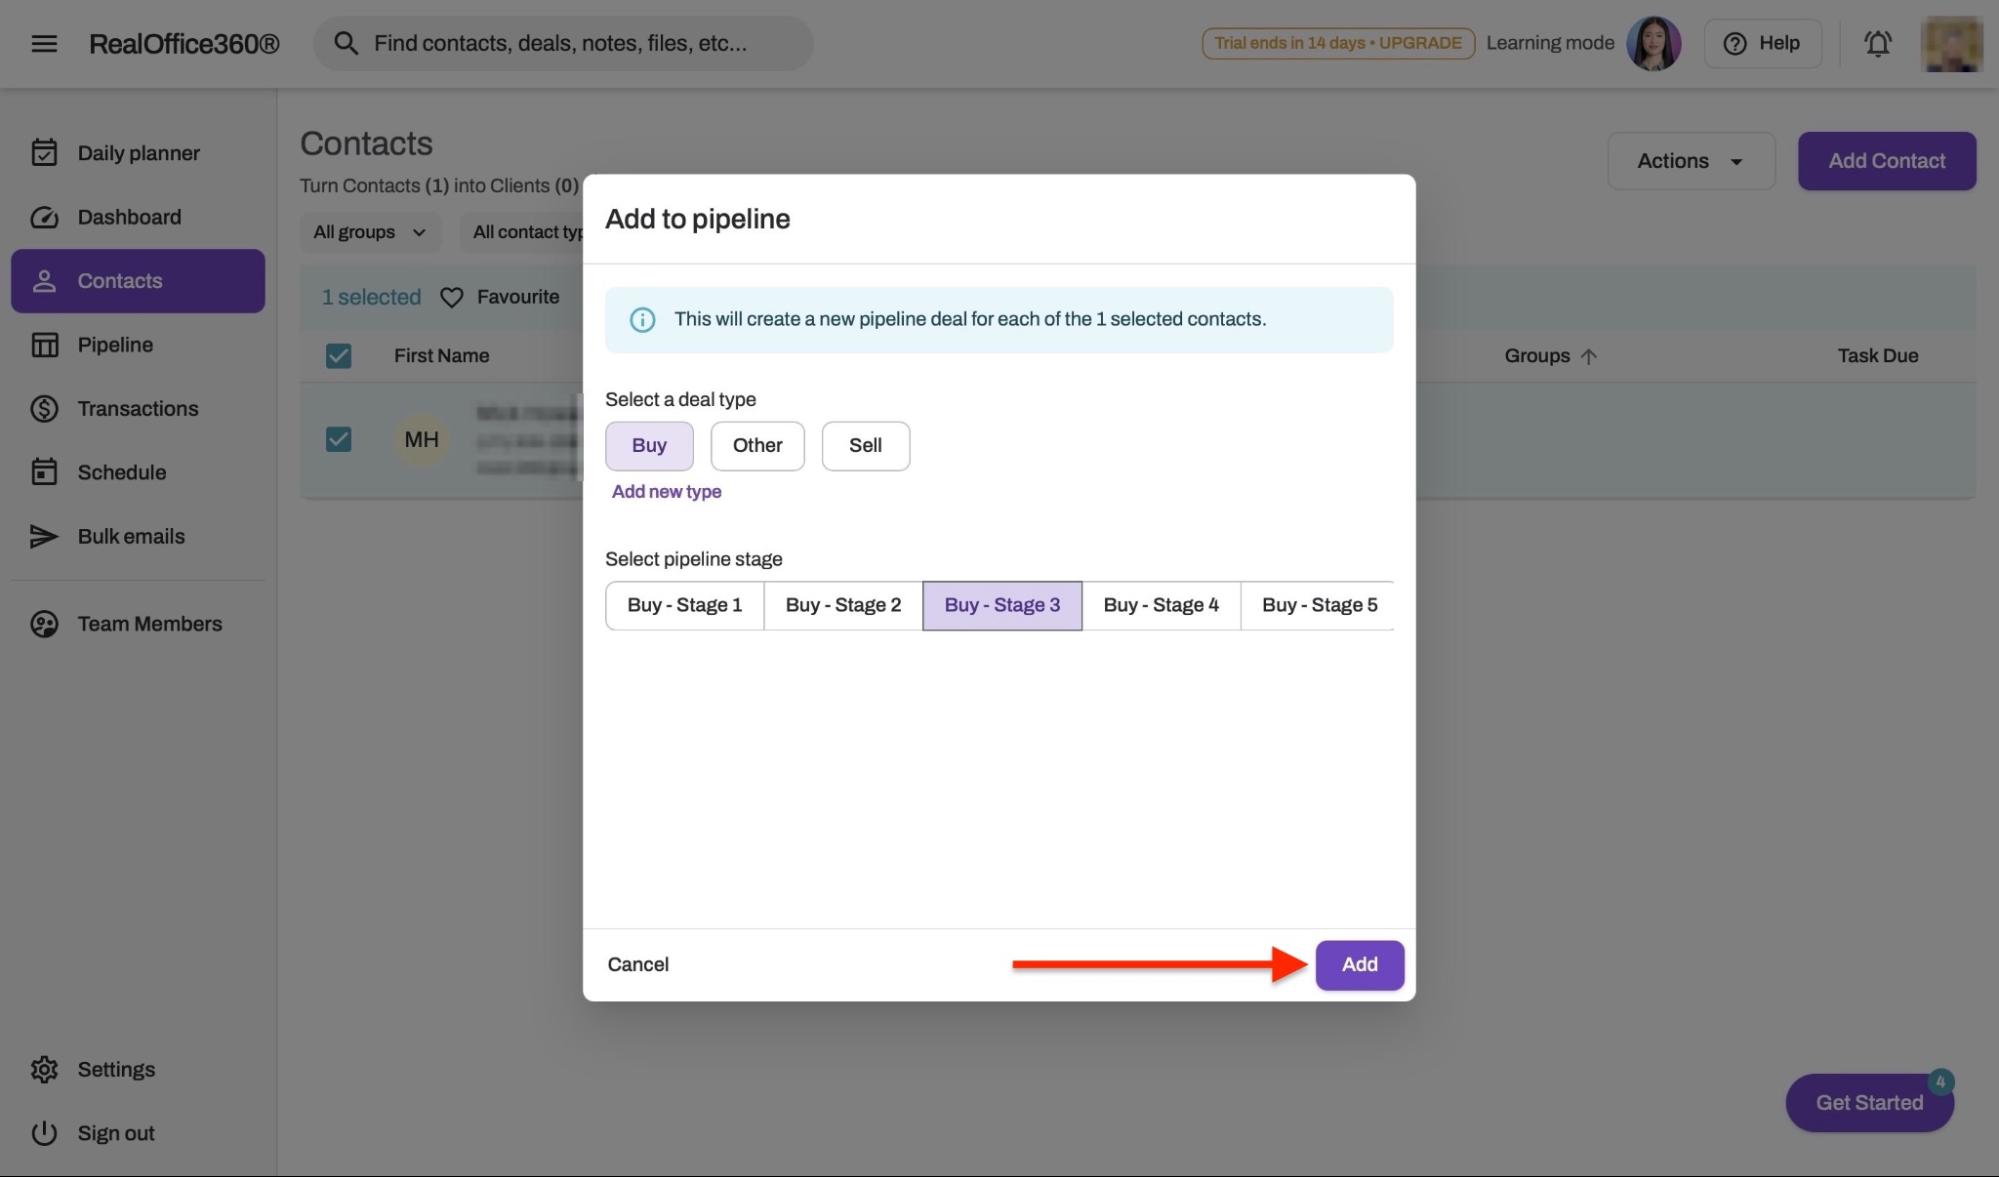Open the Dashboard view
Viewport: 1999px width, 1177px height.
pos(129,217)
